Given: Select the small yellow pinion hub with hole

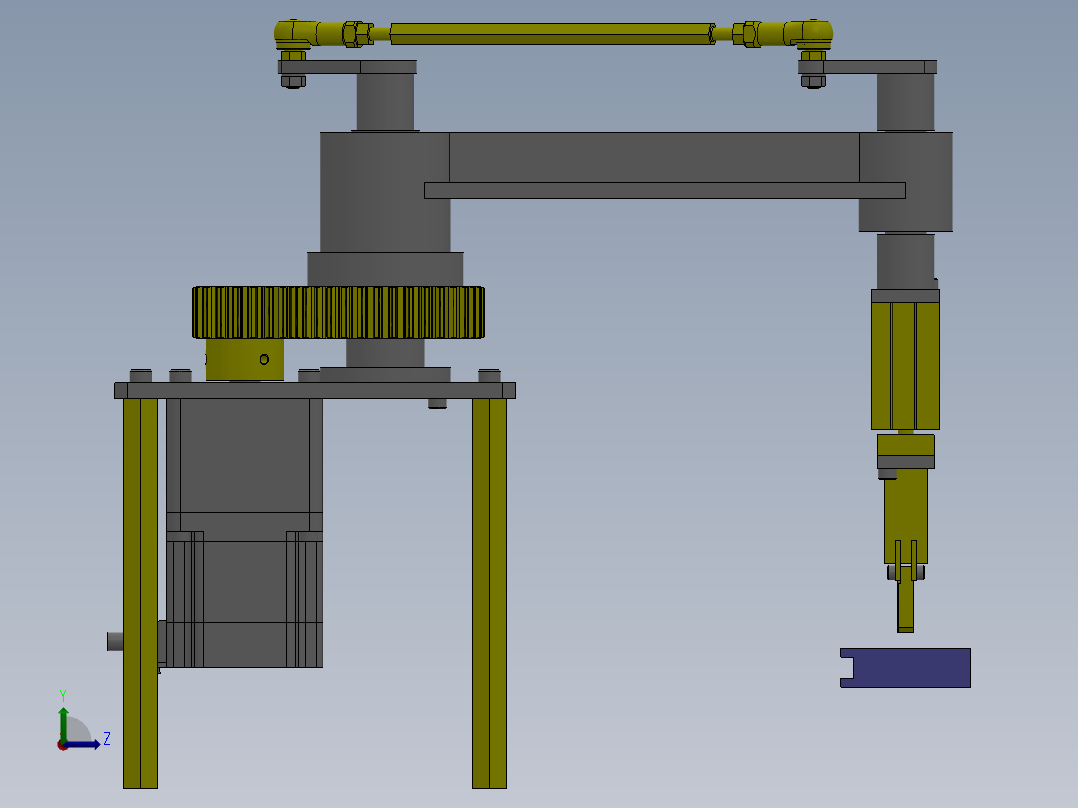Looking at the screenshot, I should click(x=245, y=359).
